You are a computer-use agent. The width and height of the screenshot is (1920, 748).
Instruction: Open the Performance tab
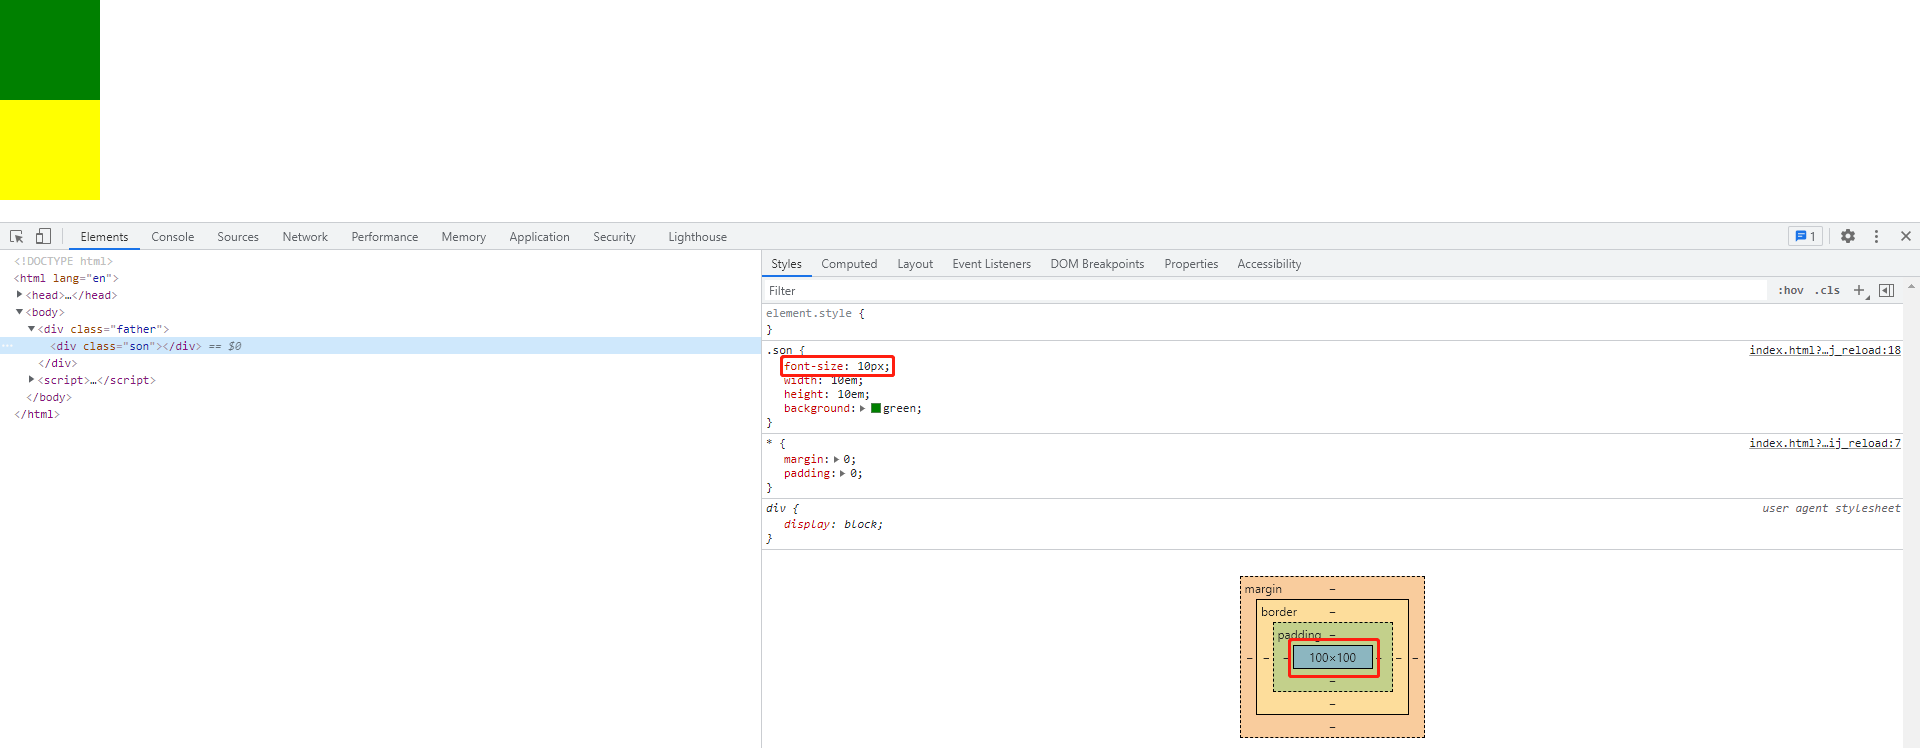click(x=385, y=237)
